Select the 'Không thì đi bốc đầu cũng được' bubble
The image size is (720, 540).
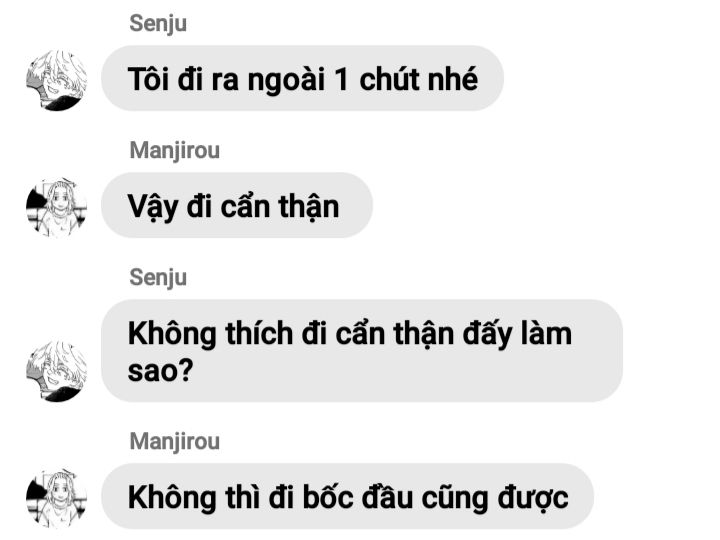coord(347,496)
